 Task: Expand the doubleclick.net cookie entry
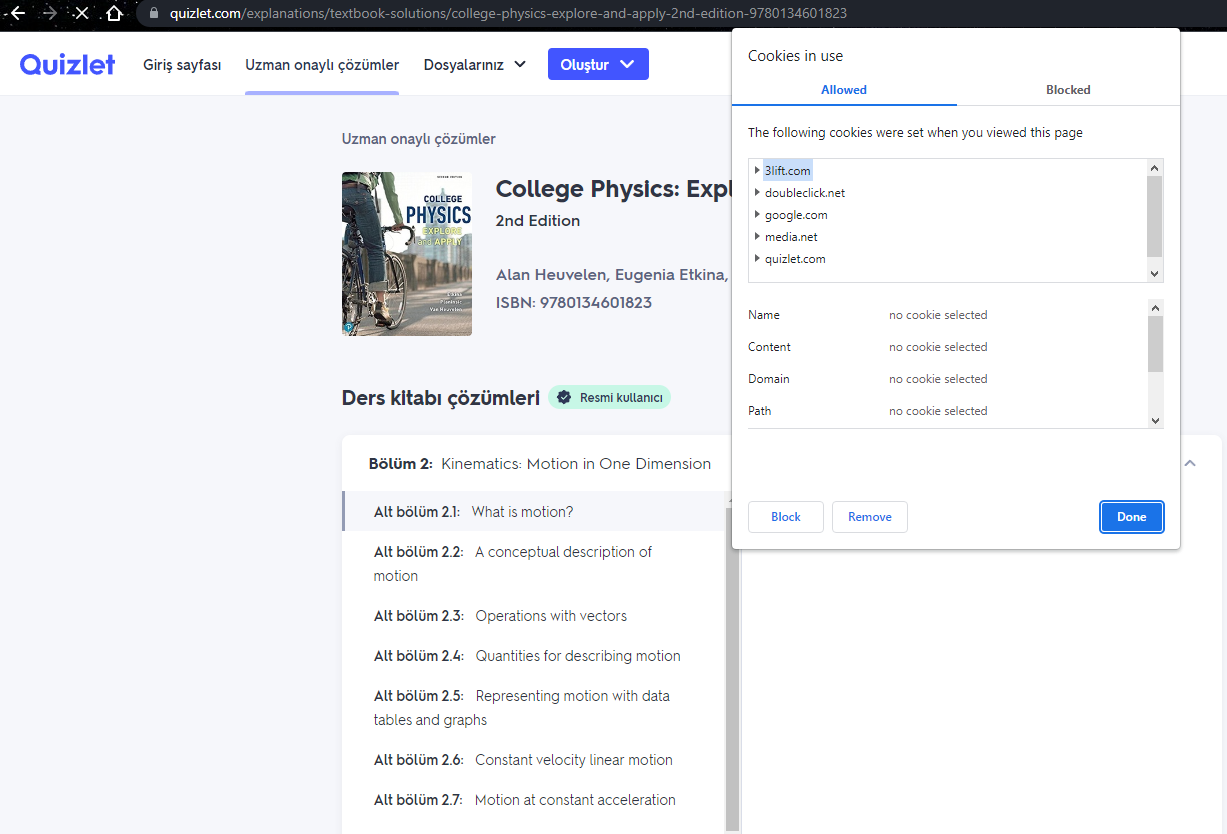coord(757,193)
